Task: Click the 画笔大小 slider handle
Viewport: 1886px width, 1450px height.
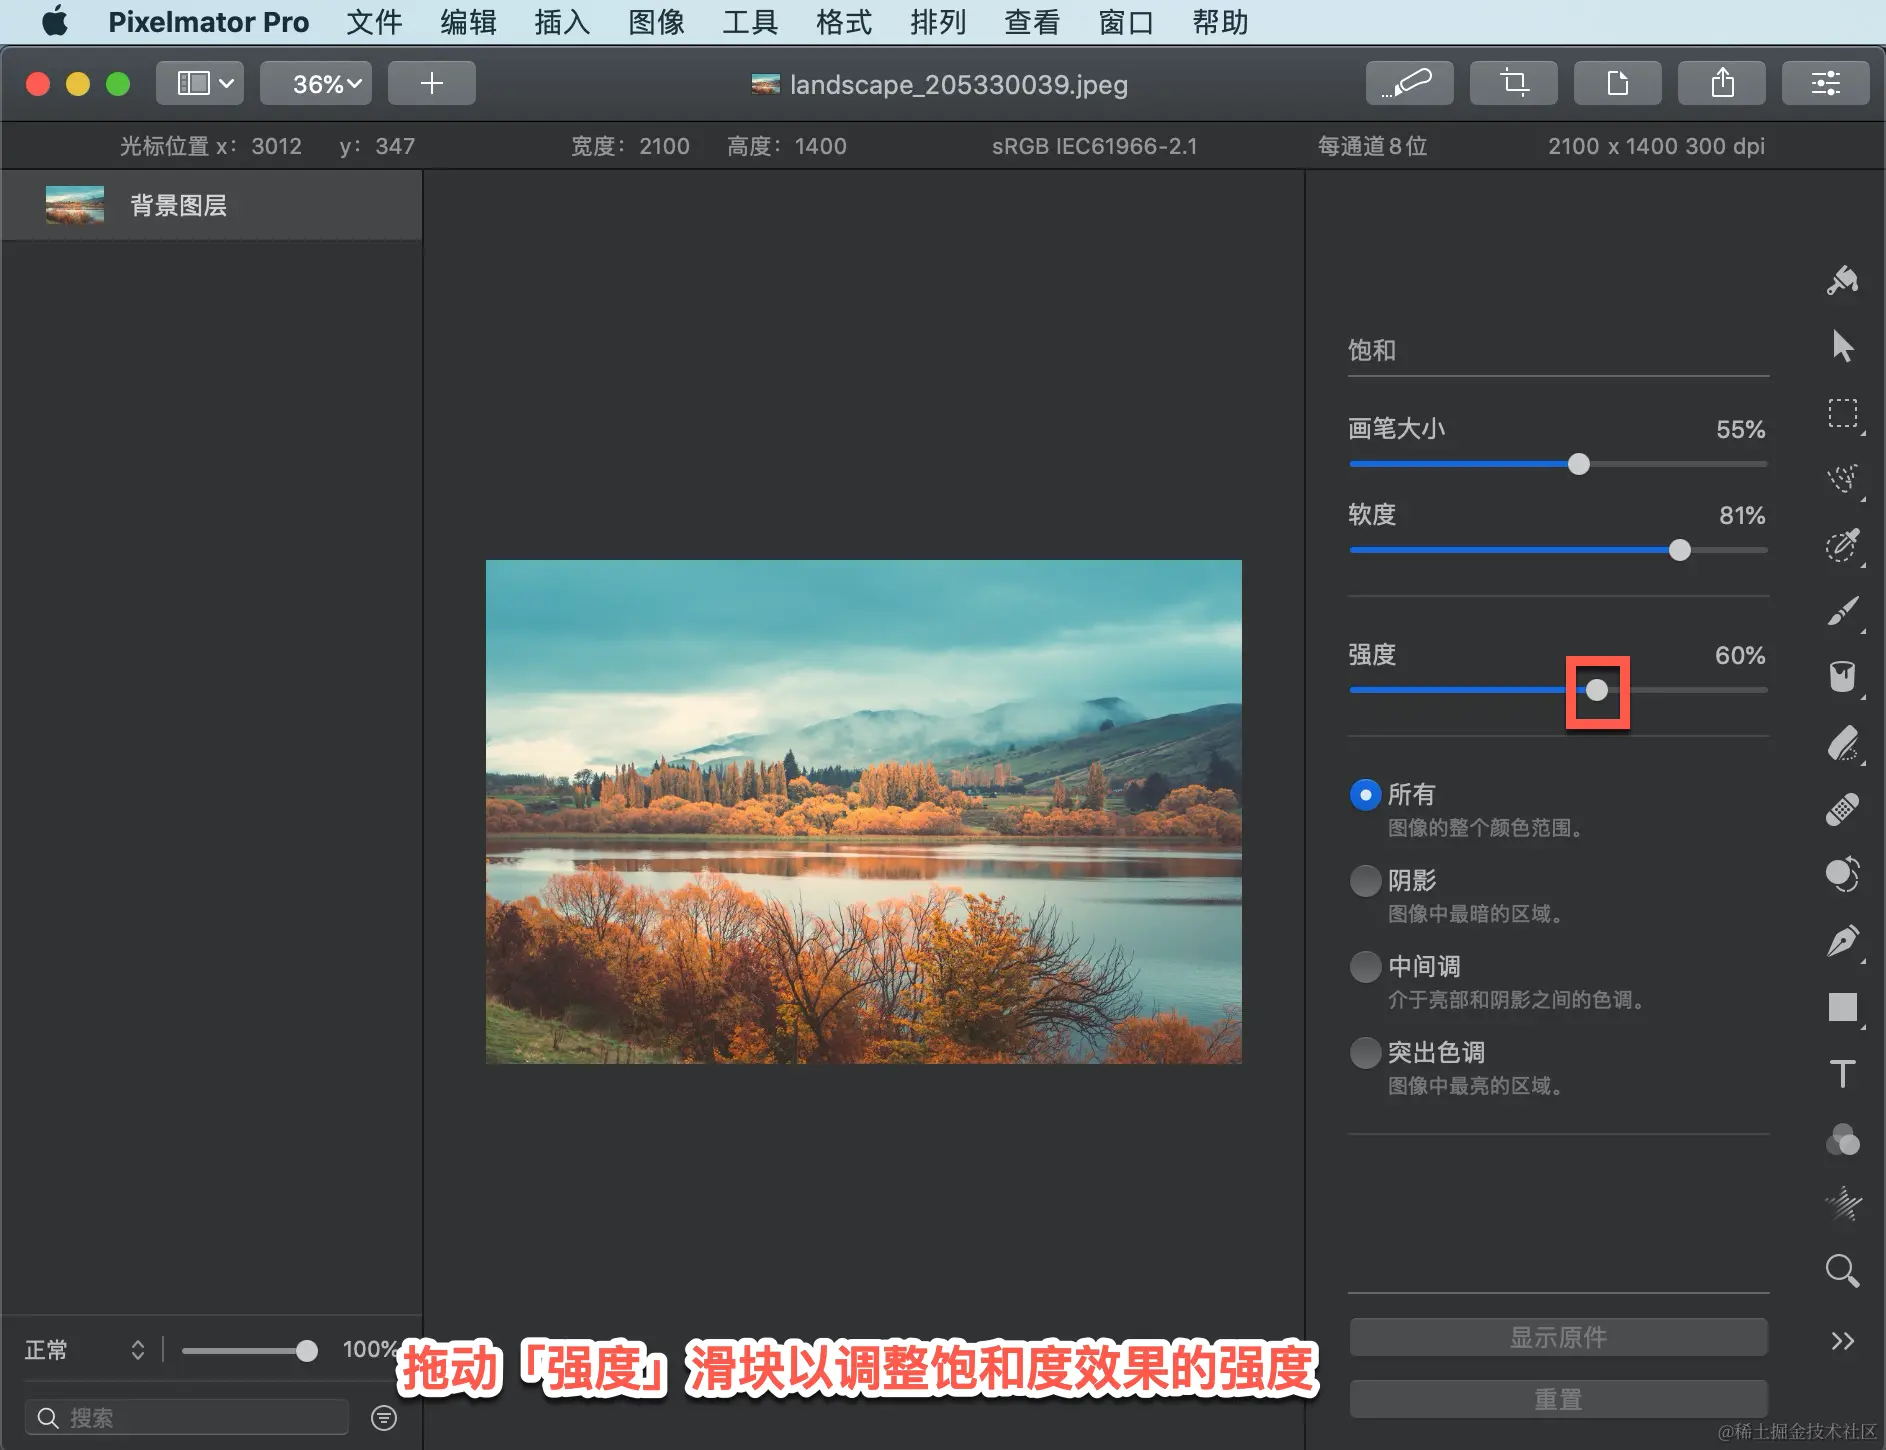Action: pyautogui.click(x=1578, y=464)
